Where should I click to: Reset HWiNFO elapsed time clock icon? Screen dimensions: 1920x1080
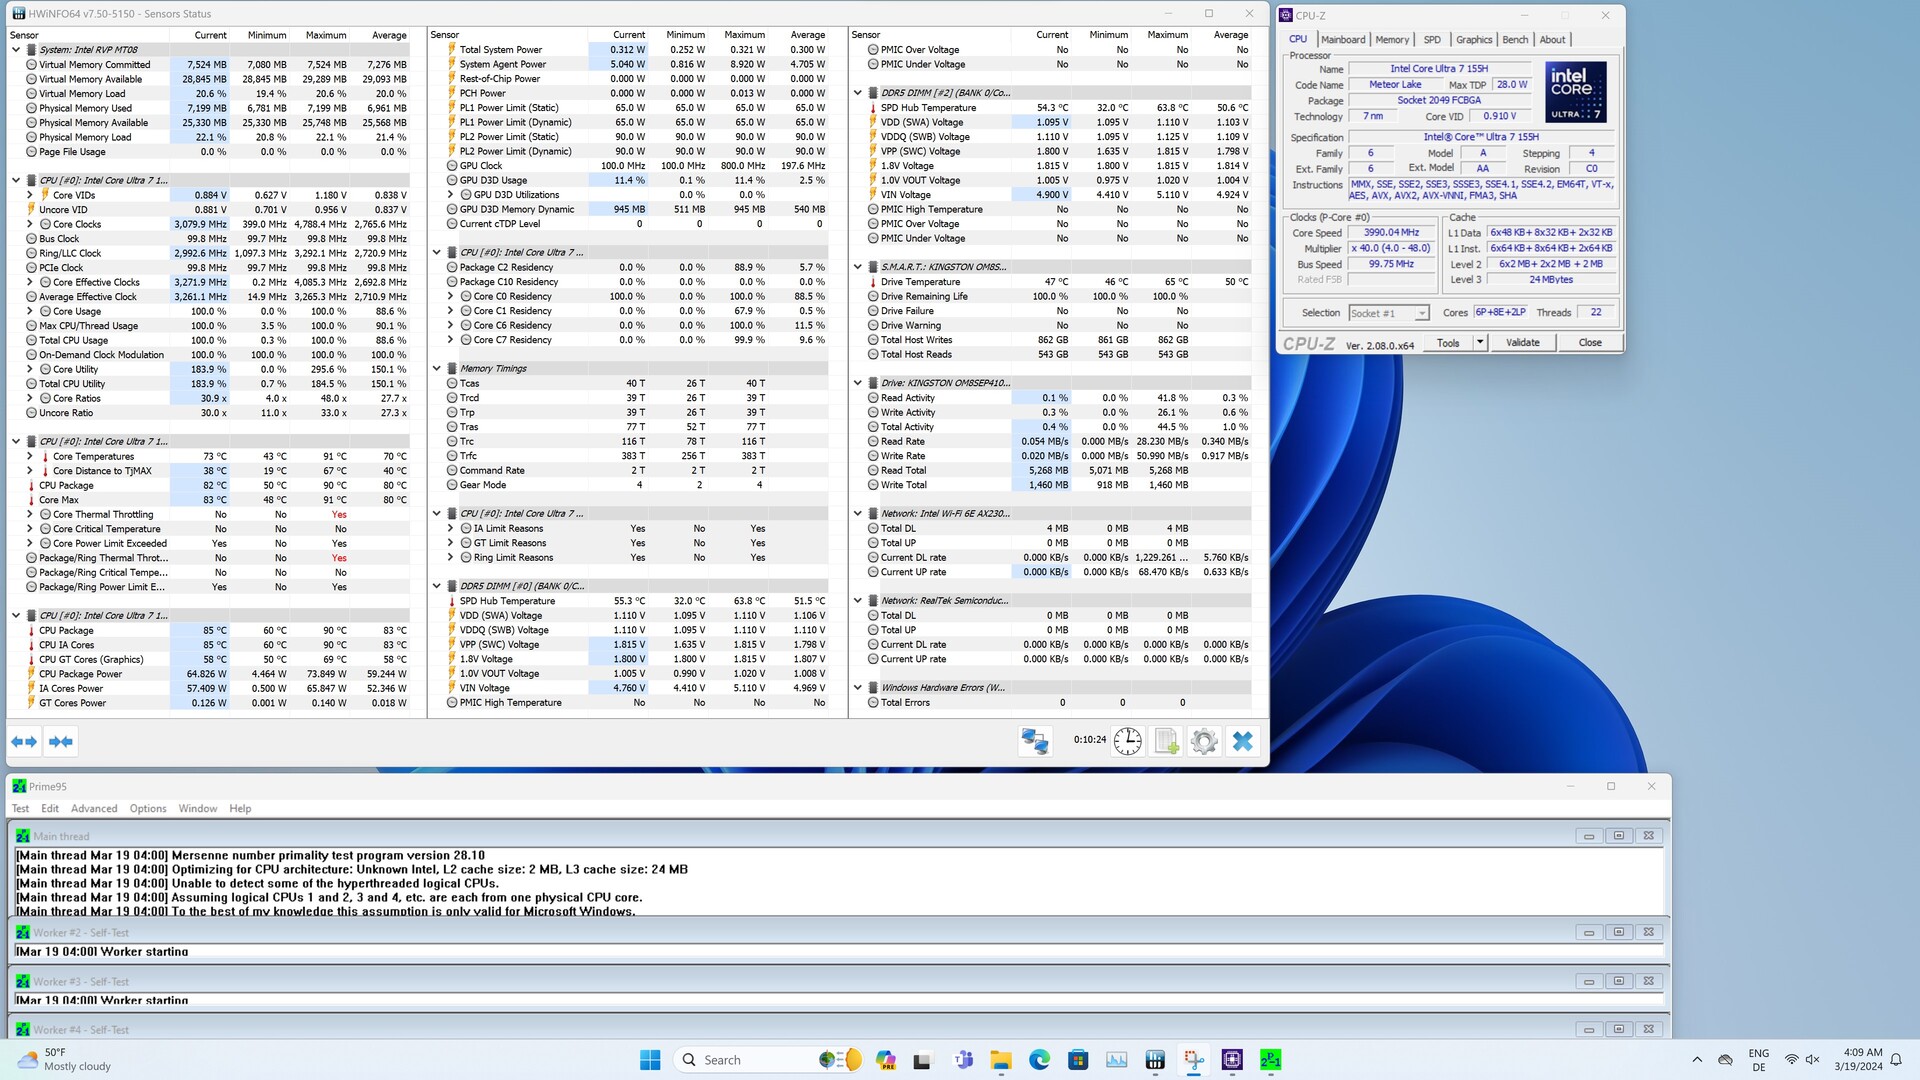coord(1128,741)
